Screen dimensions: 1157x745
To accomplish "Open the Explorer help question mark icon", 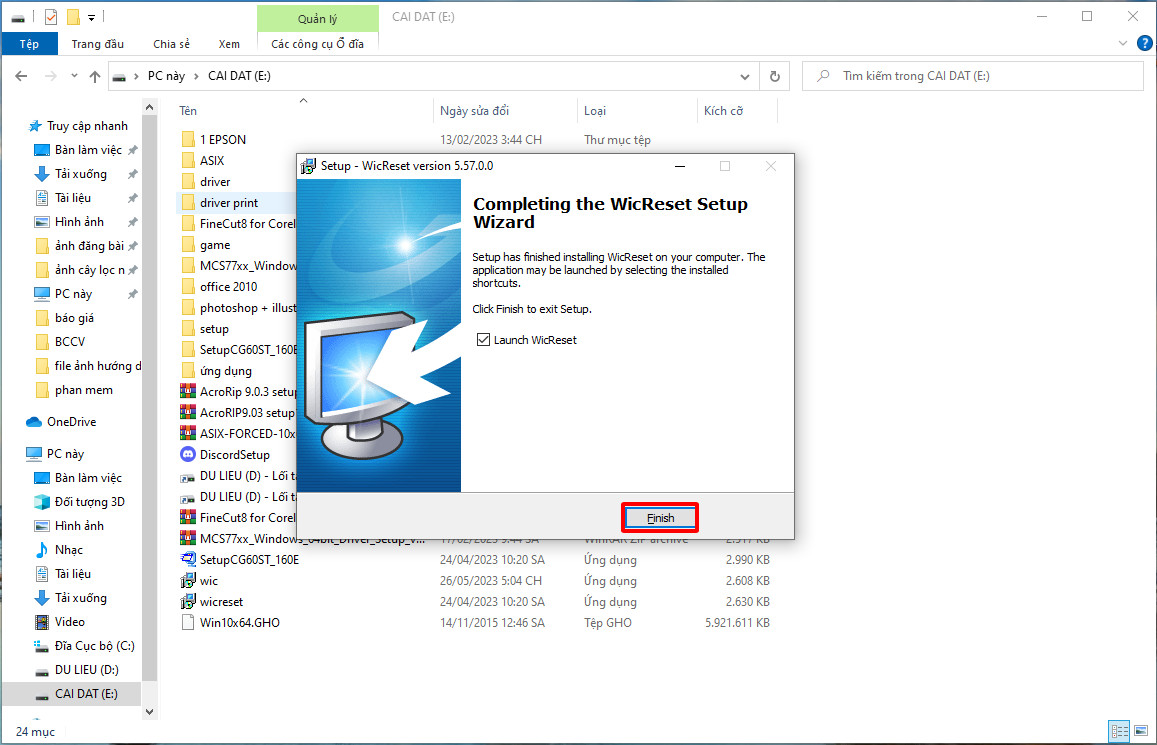I will click(x=1144, y=44).
